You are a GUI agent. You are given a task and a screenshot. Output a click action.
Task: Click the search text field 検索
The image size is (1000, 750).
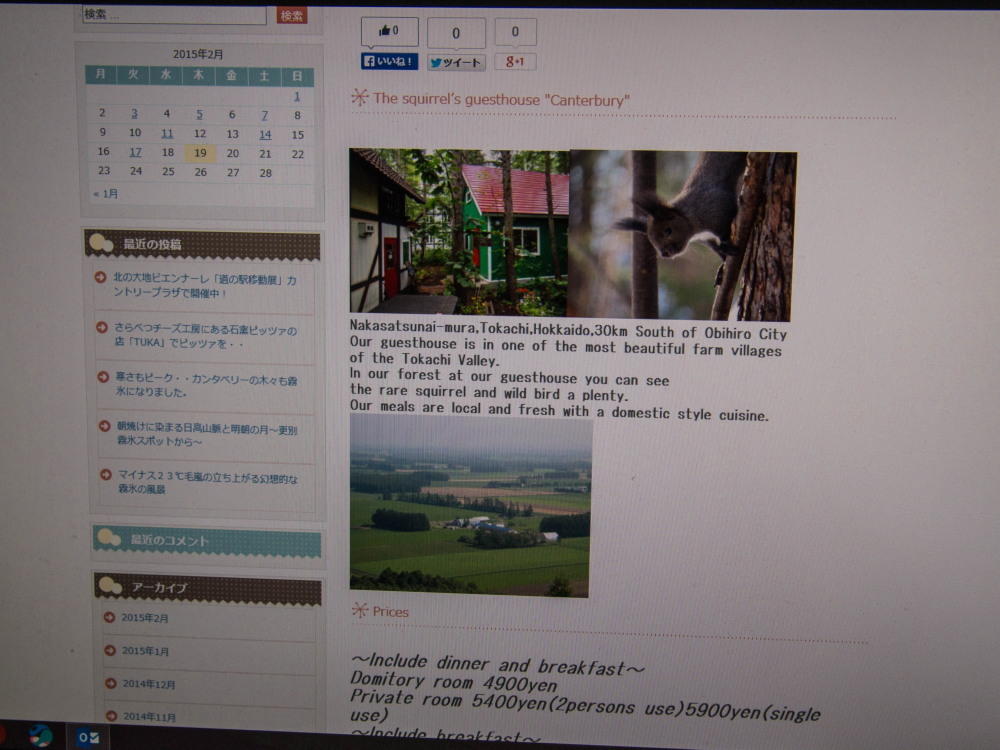tap(174, 15)
